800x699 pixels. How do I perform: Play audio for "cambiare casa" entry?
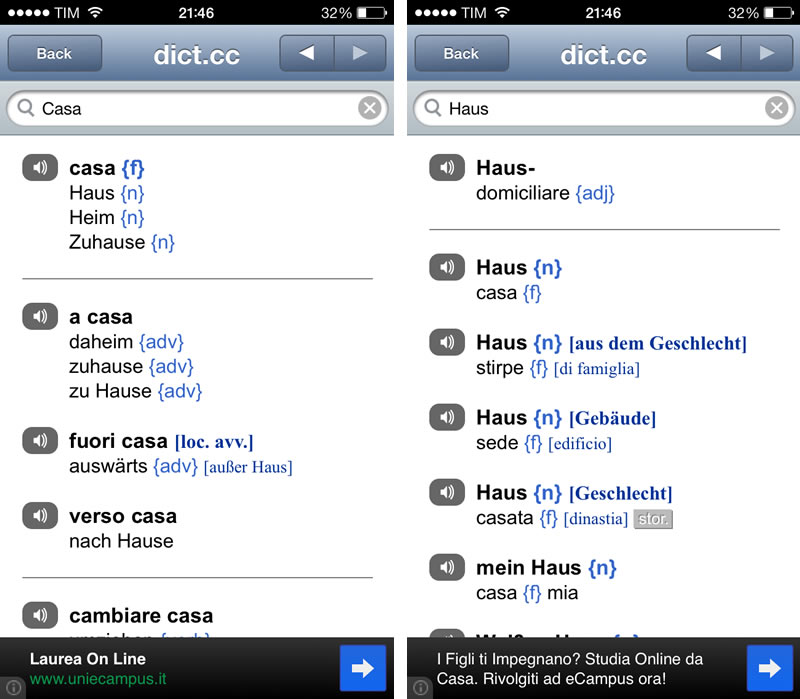[x=39, y=615]
